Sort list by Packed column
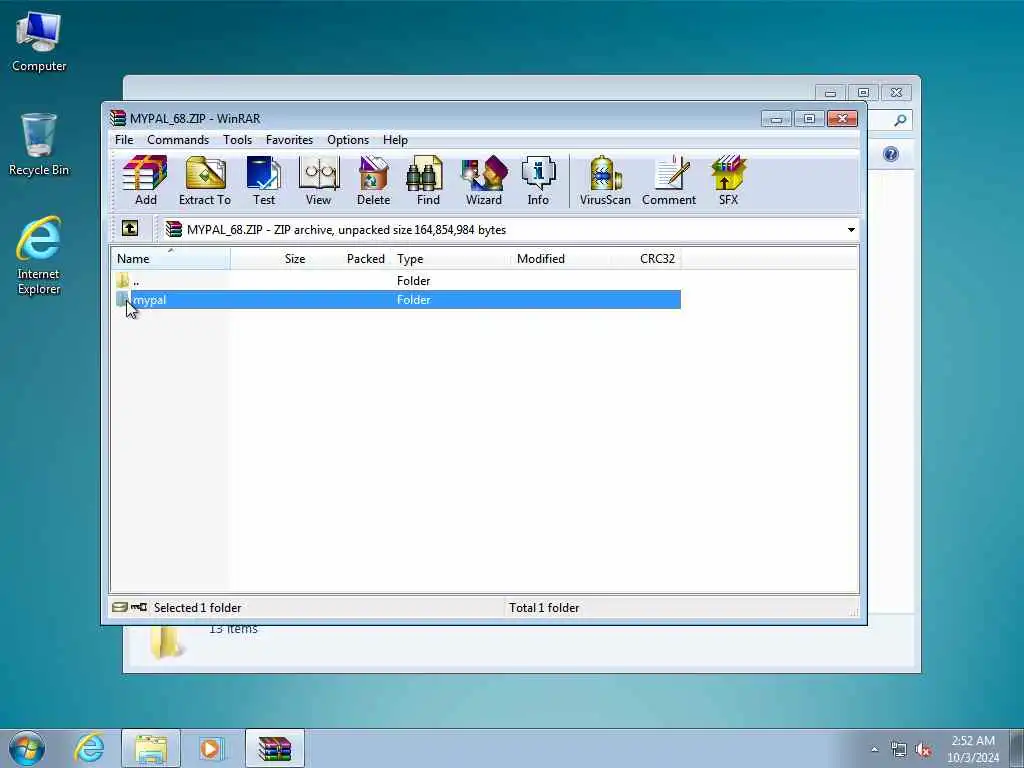Image resolution: width=1024 pixels, height=768 pixels. (349, 259)
